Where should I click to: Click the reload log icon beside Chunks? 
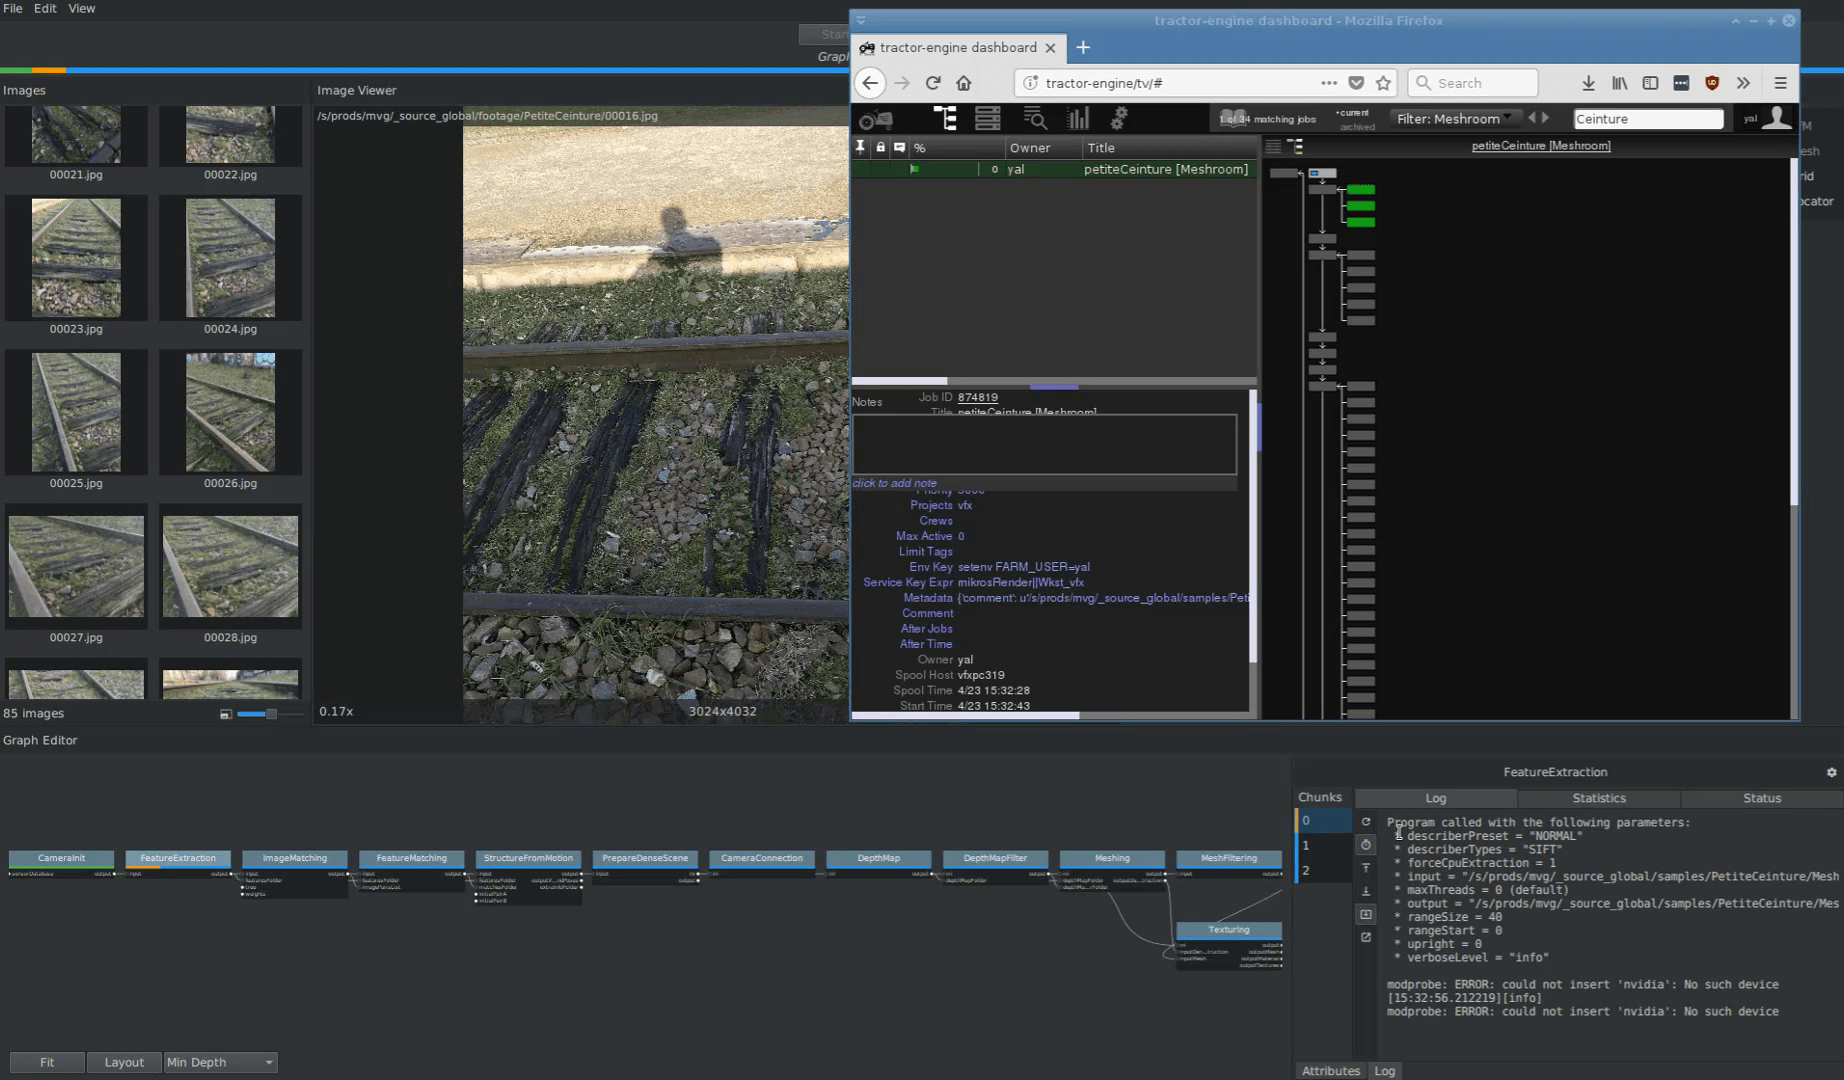pos(1366,822)
